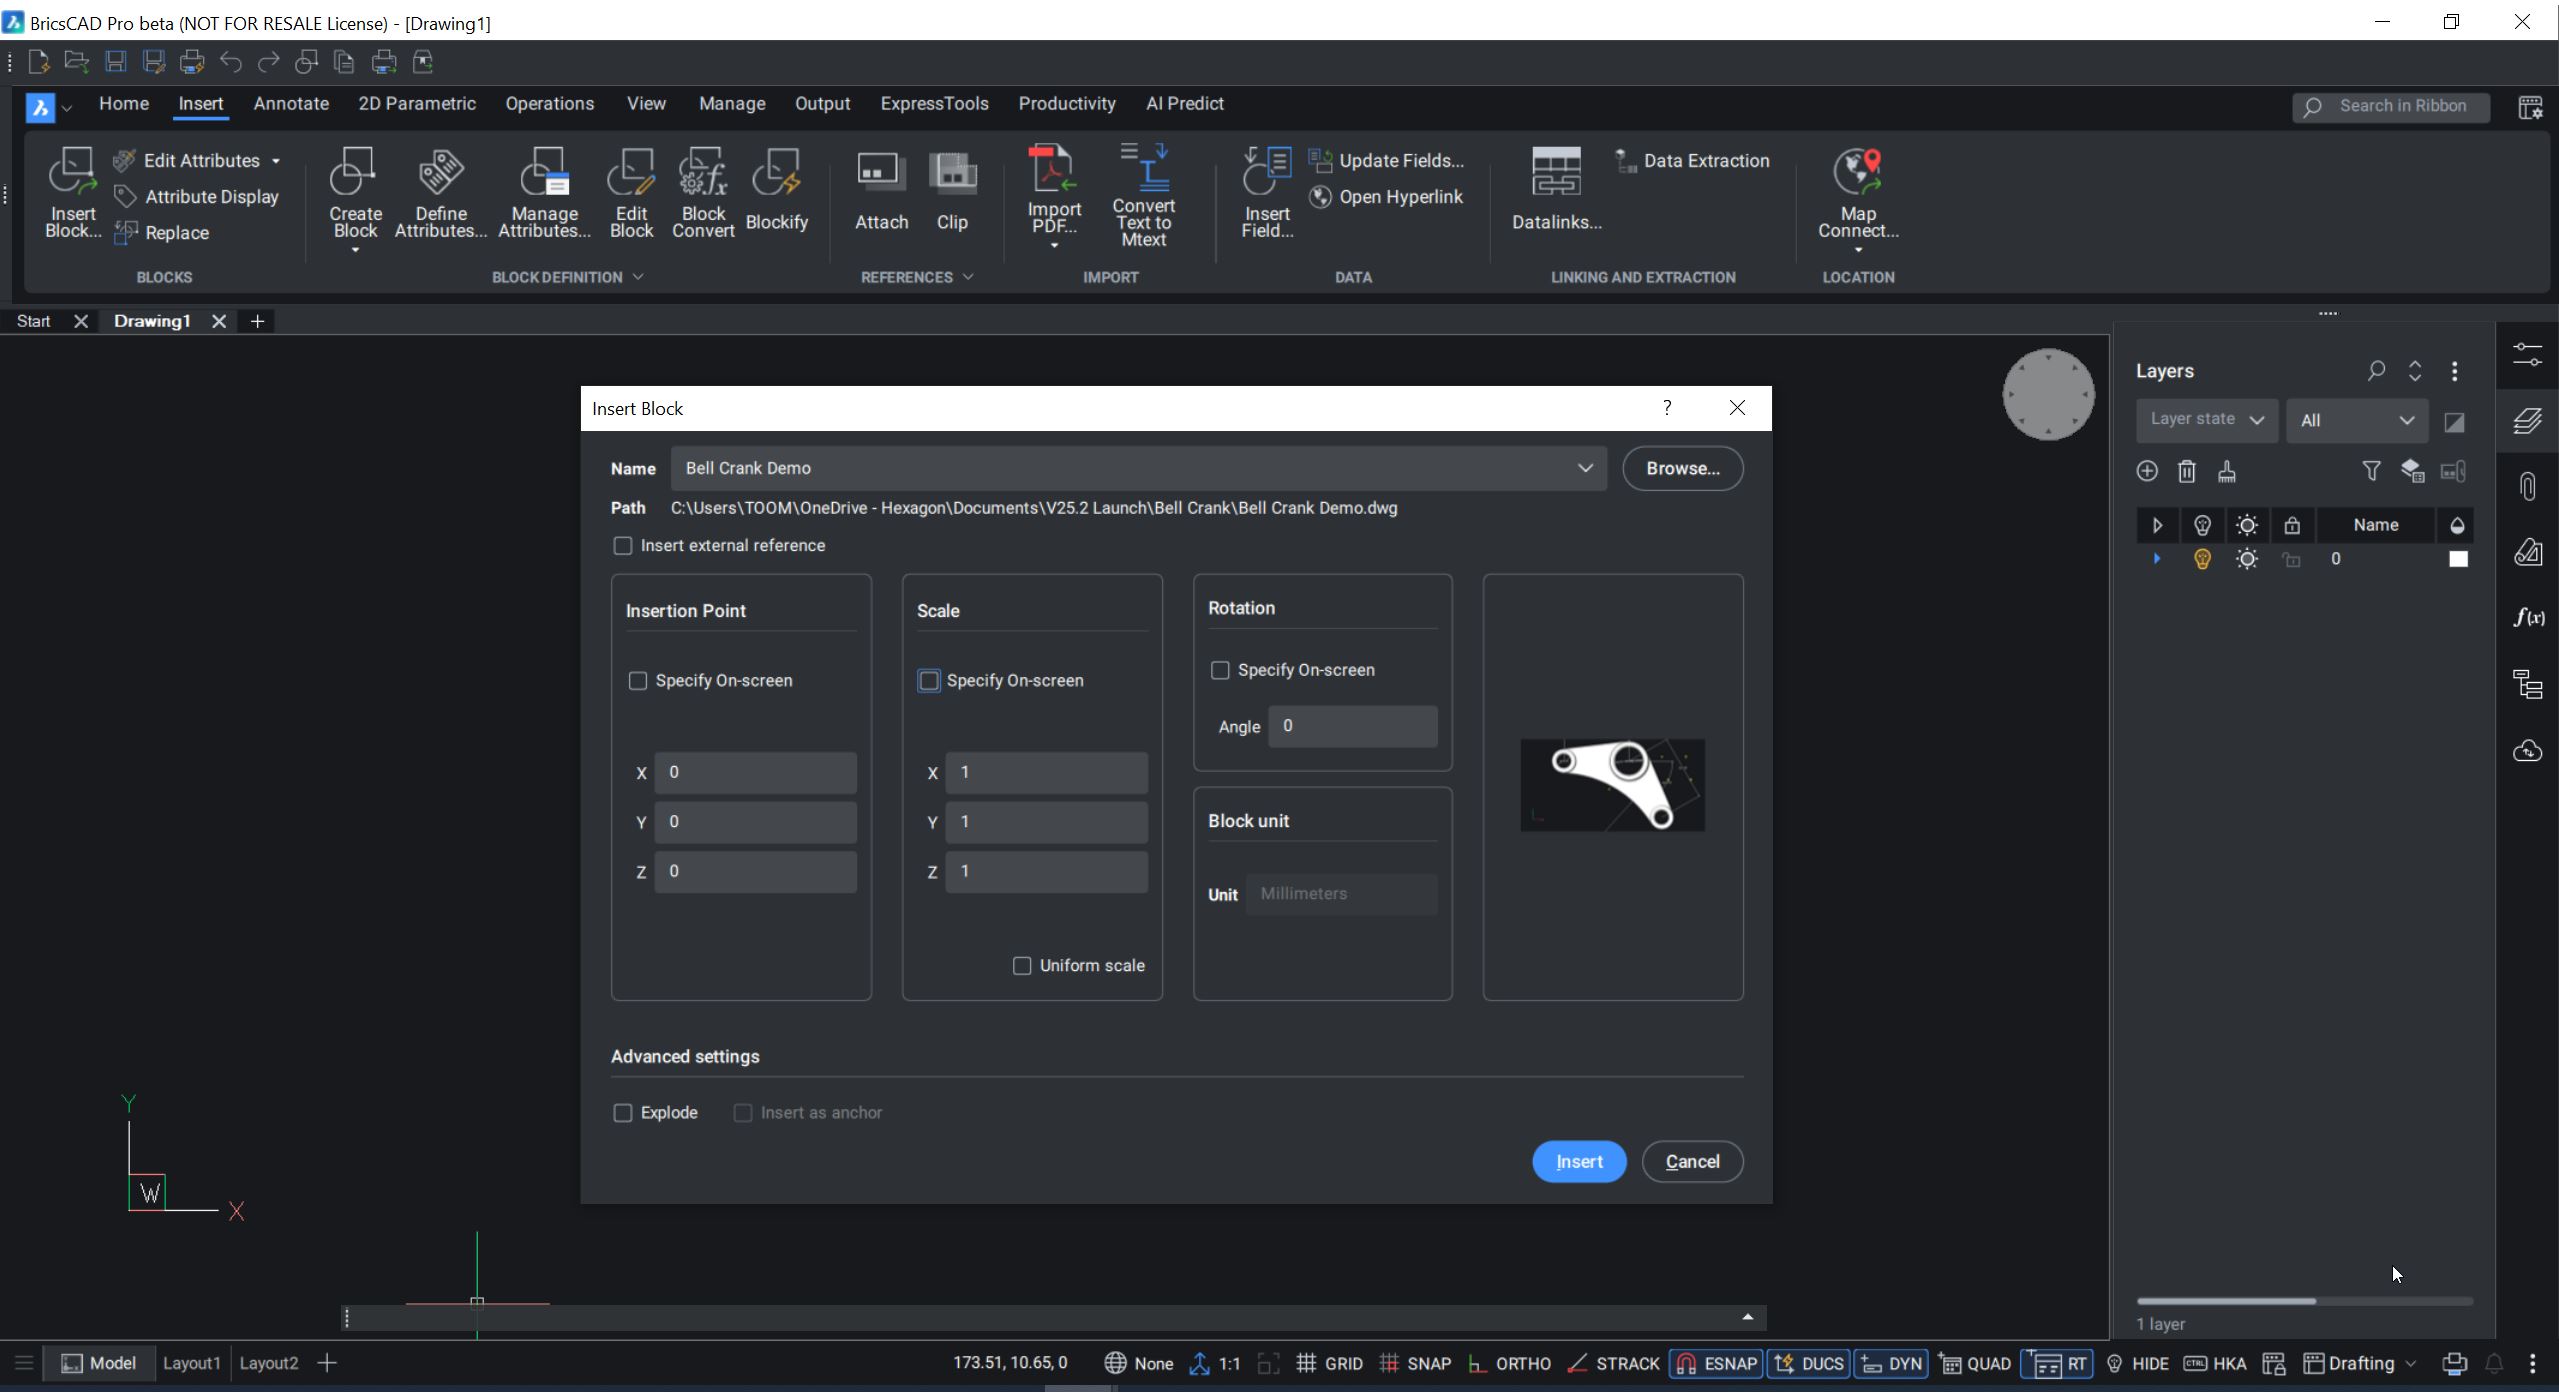
Task: Browse for a block file
Action: pos(1682,467)
